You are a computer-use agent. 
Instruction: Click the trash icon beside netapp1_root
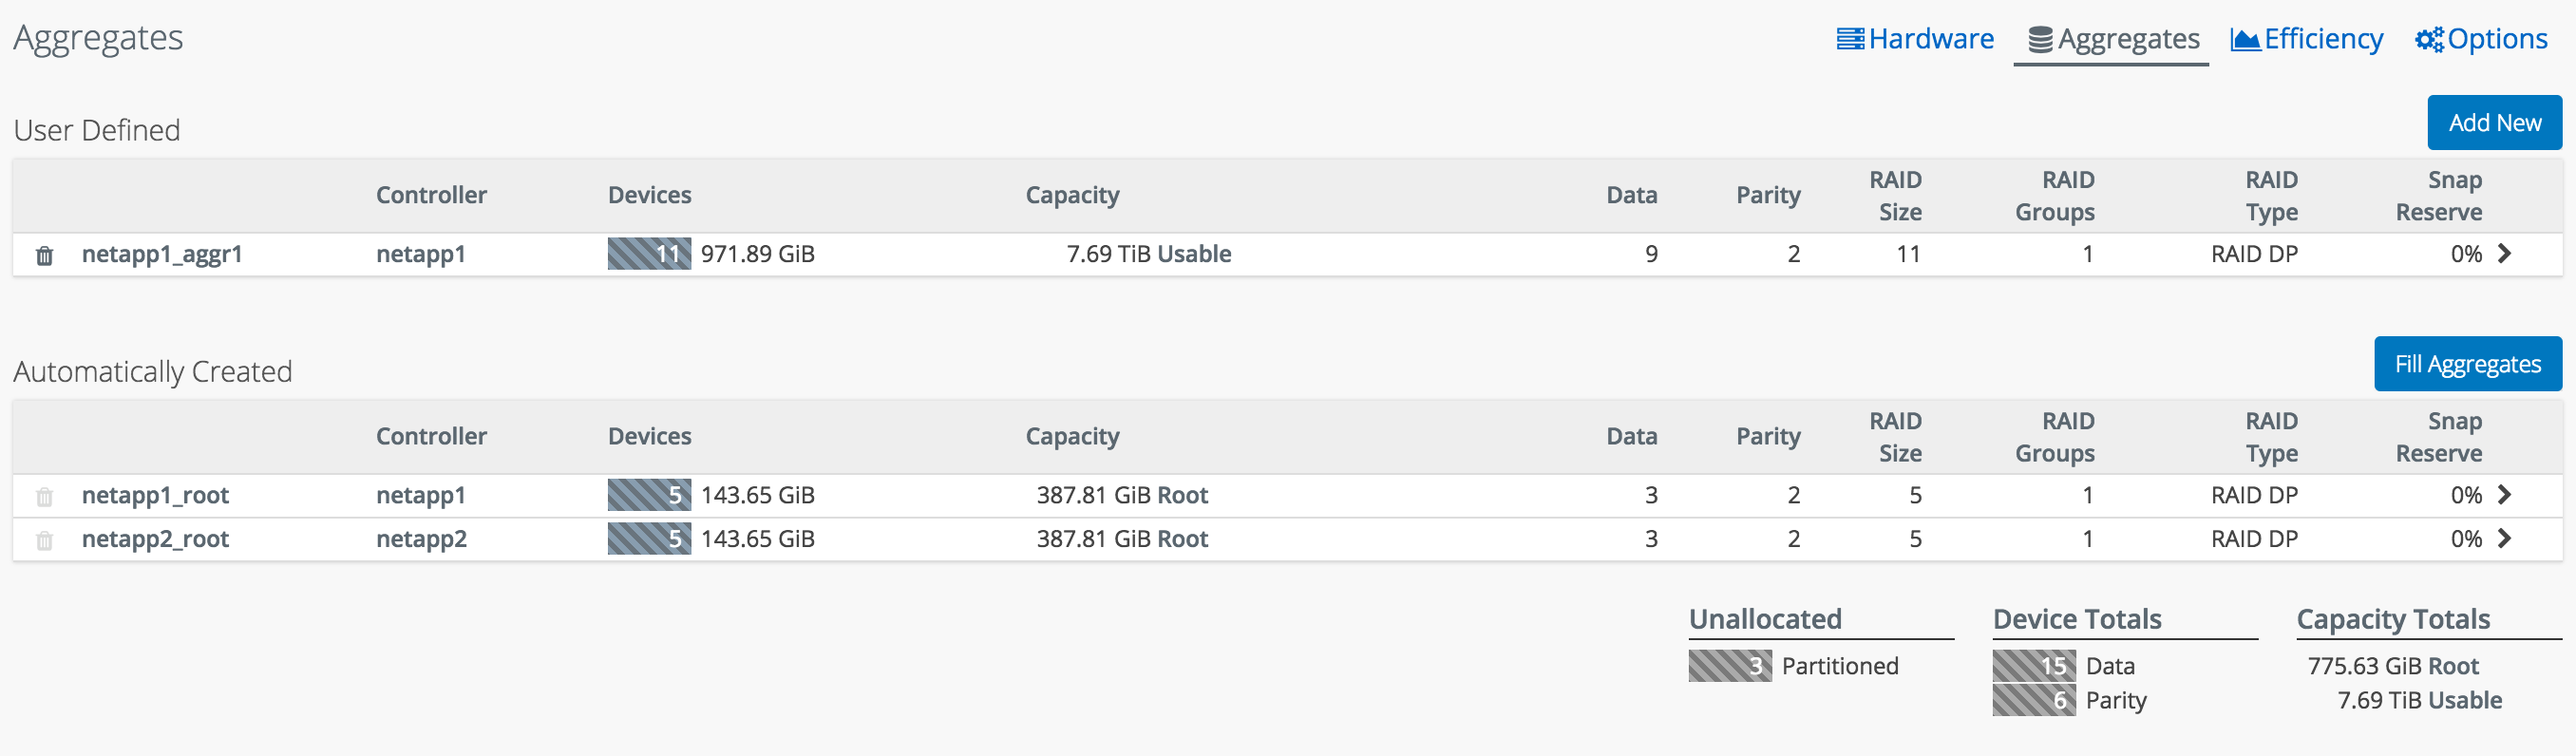(44, 497)
